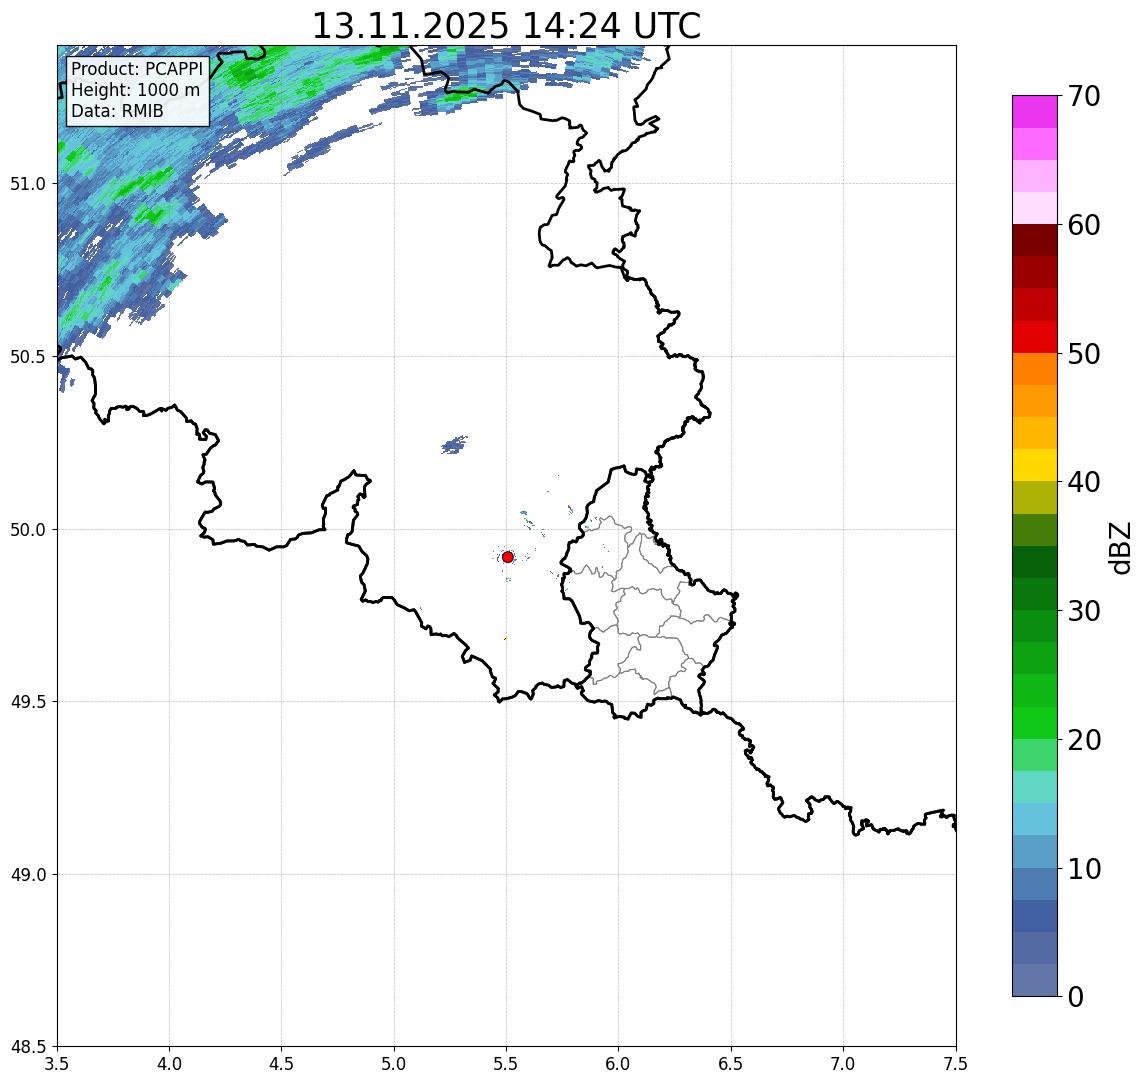
Task: Click the colorbar tick label 20
Action: pyautogui.click(x=1084, y=740)
